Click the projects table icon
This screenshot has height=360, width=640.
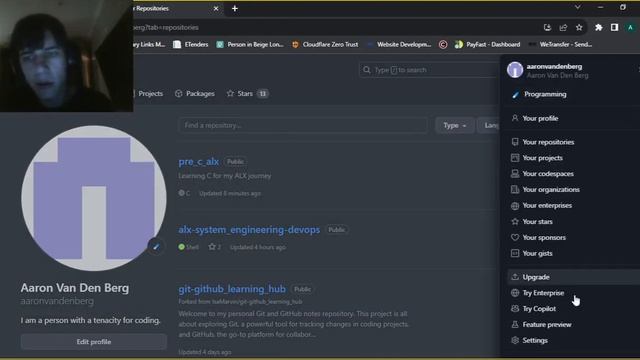point(515,158)
